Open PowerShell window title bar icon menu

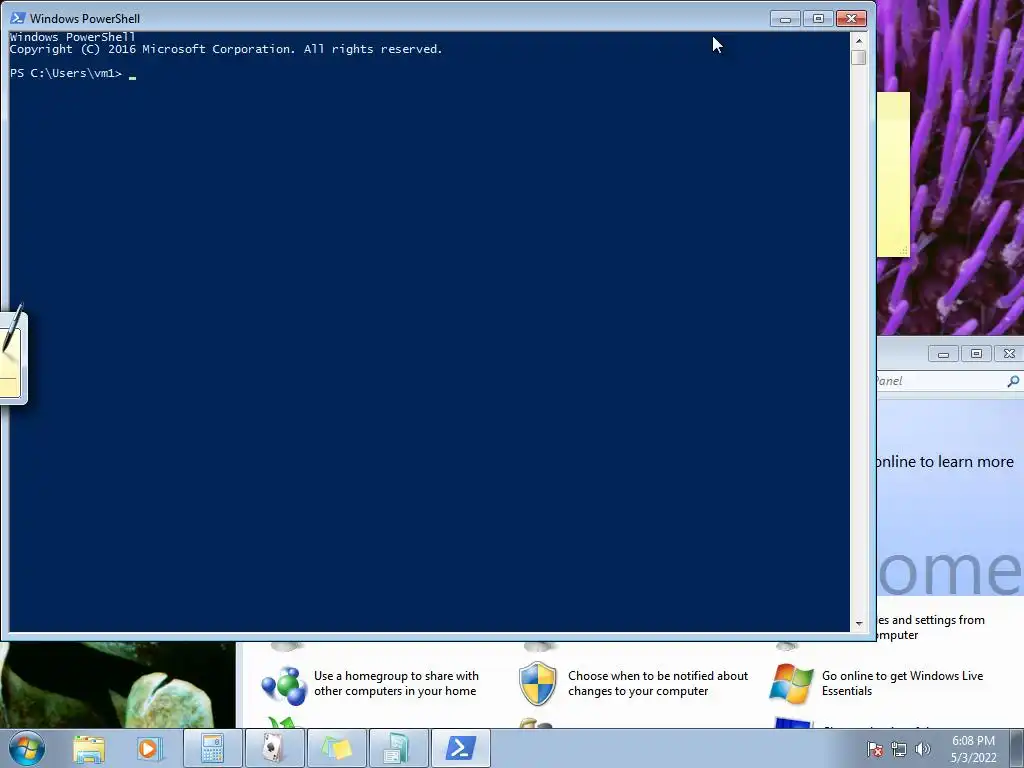18,18
